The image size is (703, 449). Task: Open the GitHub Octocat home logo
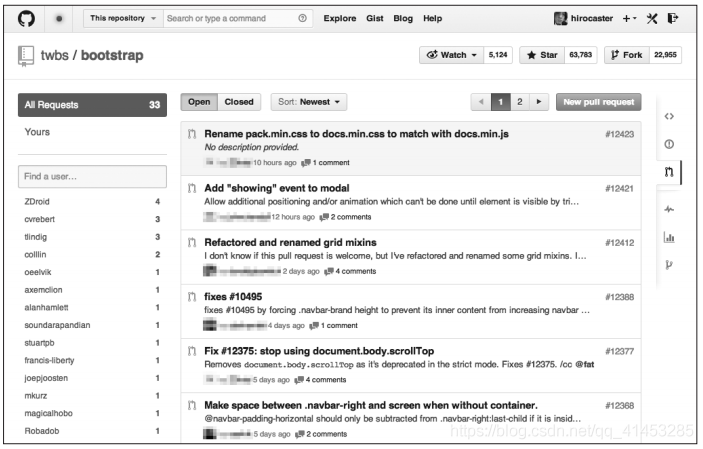point(26,18)
